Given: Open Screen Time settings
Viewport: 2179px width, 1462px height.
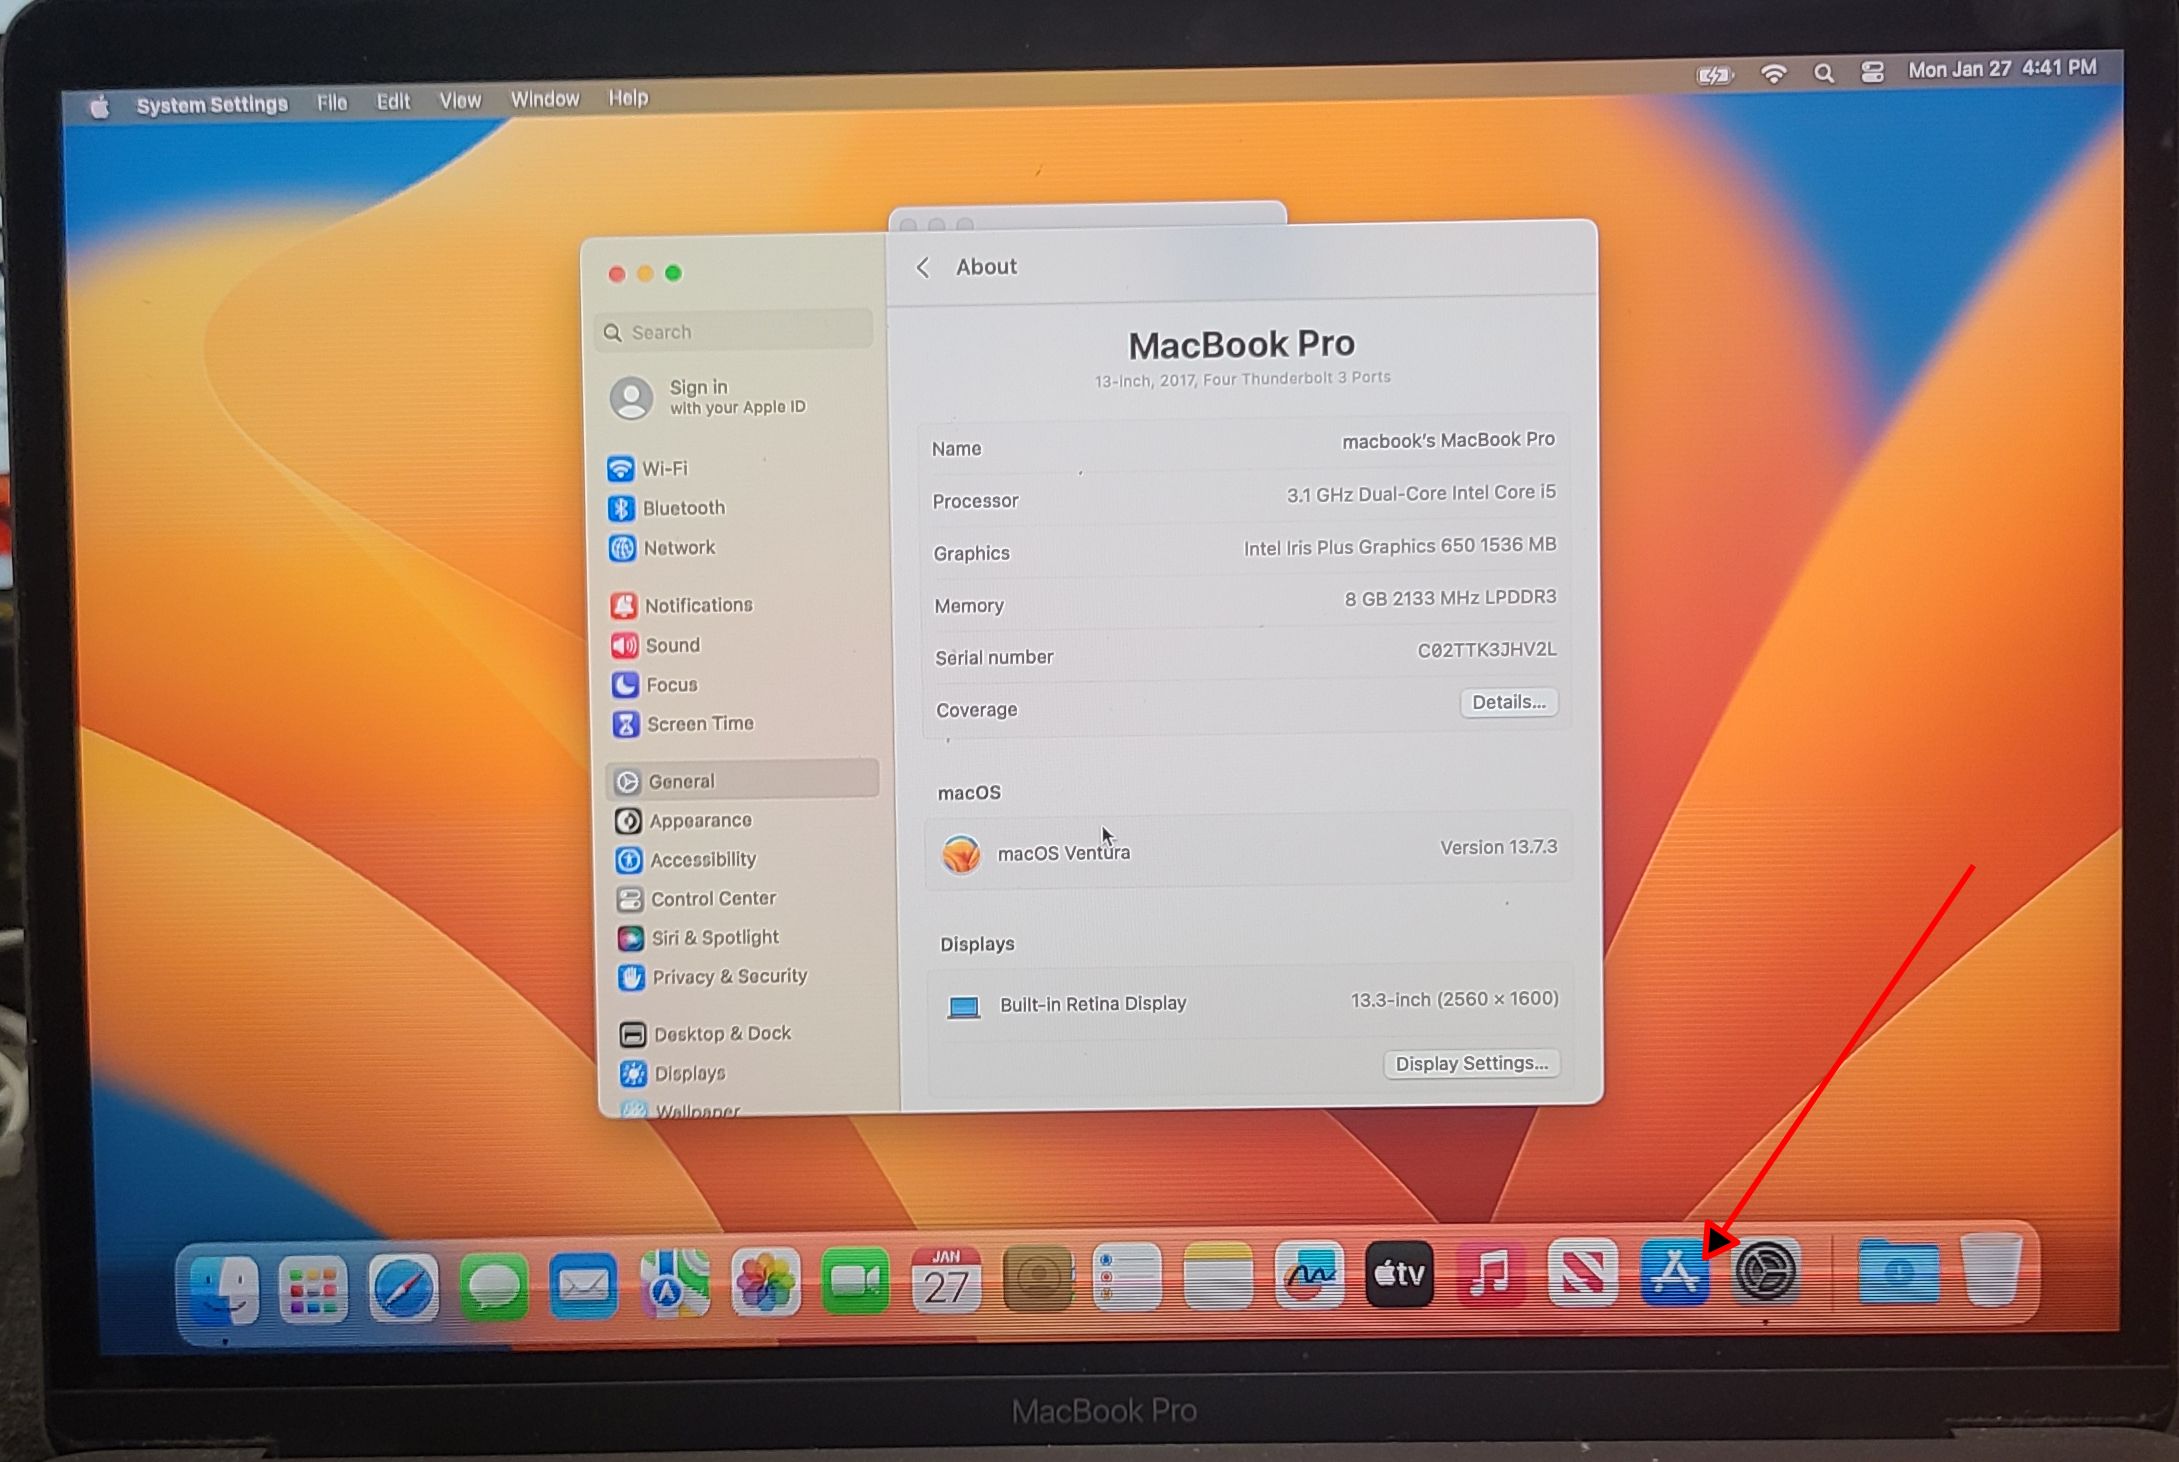Looking at the screenshot, I should tap(699, 723).
